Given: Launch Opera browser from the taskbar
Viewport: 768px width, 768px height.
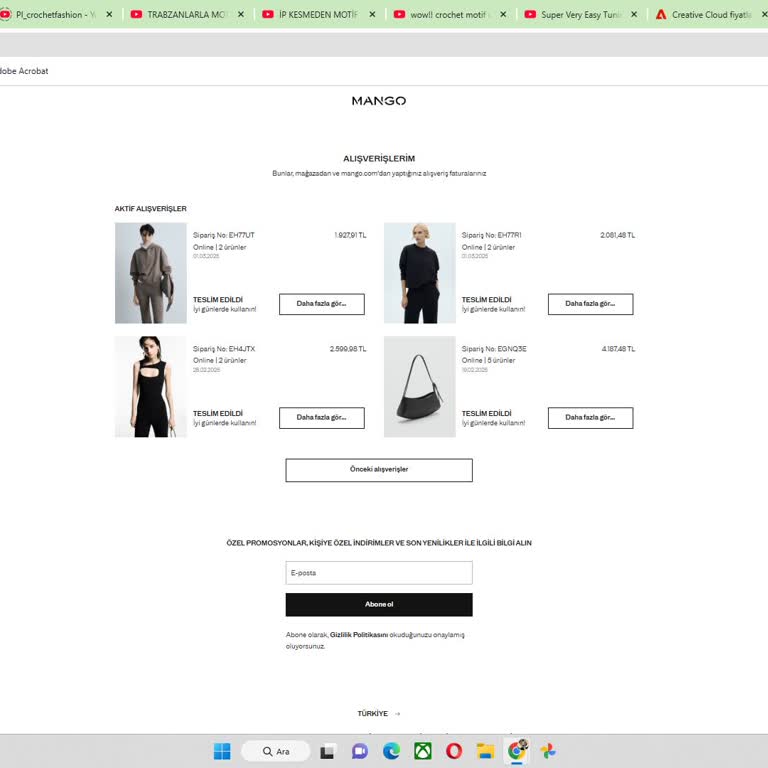Looking at the screenshot, I should click(454, 751).
